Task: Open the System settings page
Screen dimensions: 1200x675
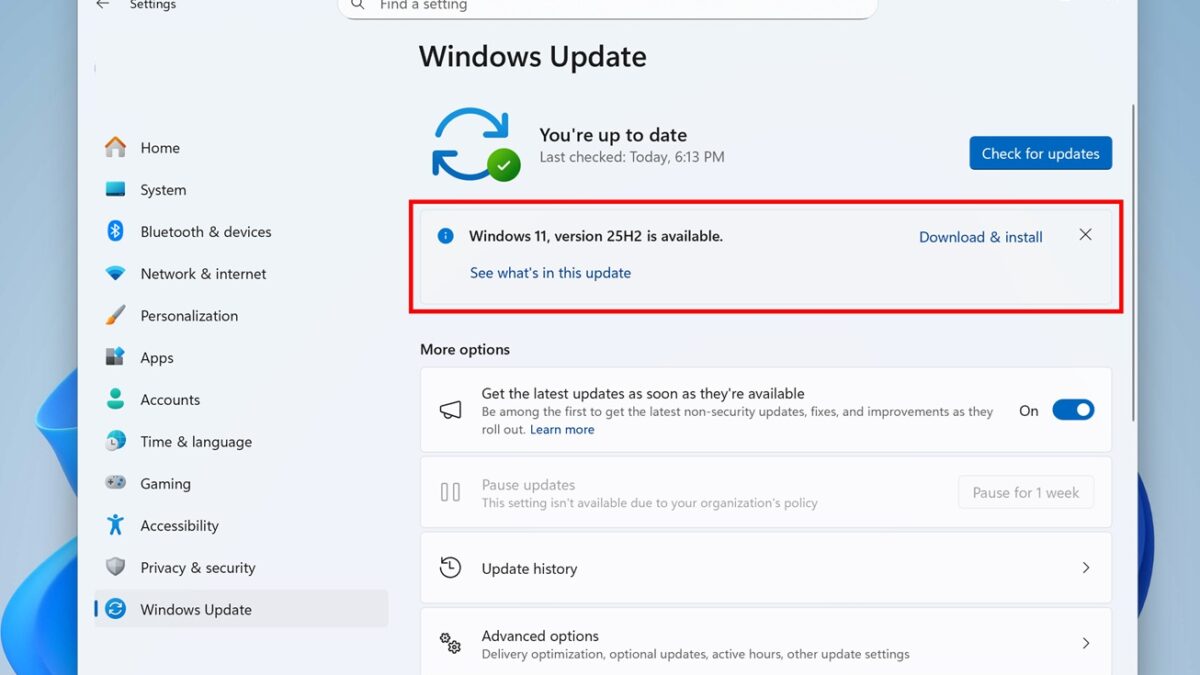Action: click(162, 190)
